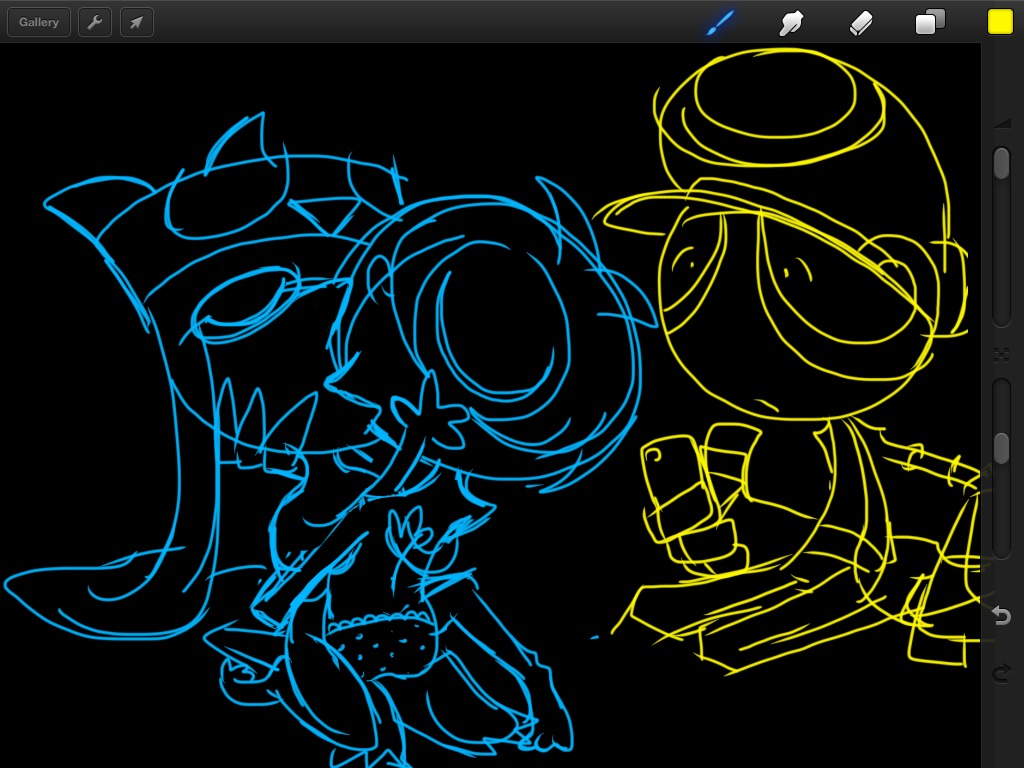Tap the small triangle above the top slider

coord(1001,123)
